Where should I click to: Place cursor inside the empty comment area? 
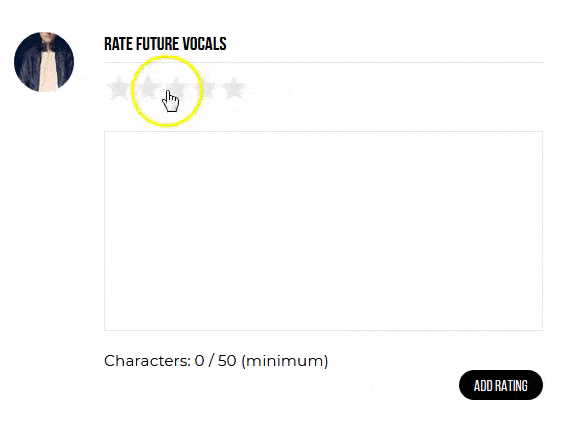(x=323, y=231)
